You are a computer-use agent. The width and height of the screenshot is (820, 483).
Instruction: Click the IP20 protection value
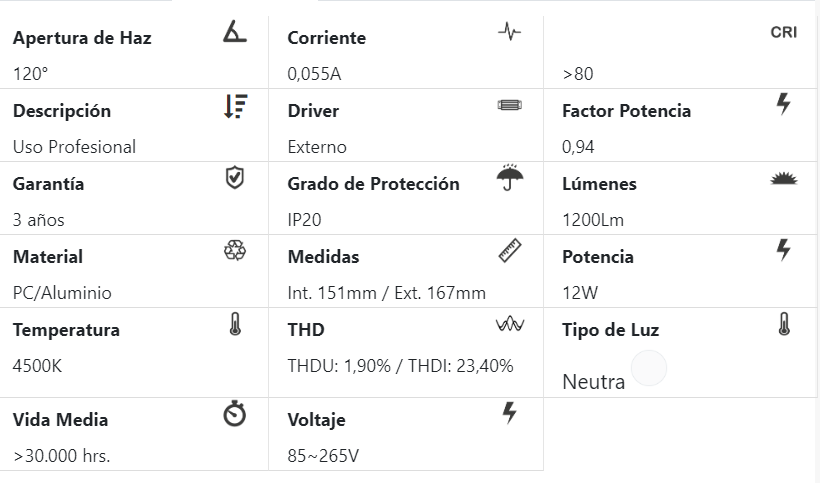point(304,220)
